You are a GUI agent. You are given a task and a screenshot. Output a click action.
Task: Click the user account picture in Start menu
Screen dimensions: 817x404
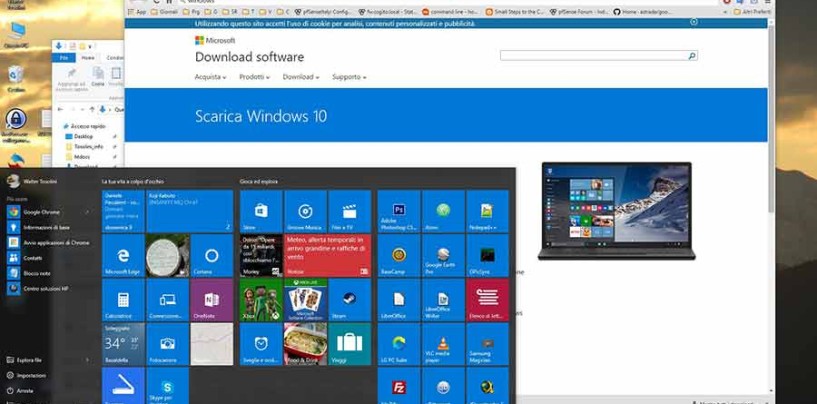tap(13, 181)
